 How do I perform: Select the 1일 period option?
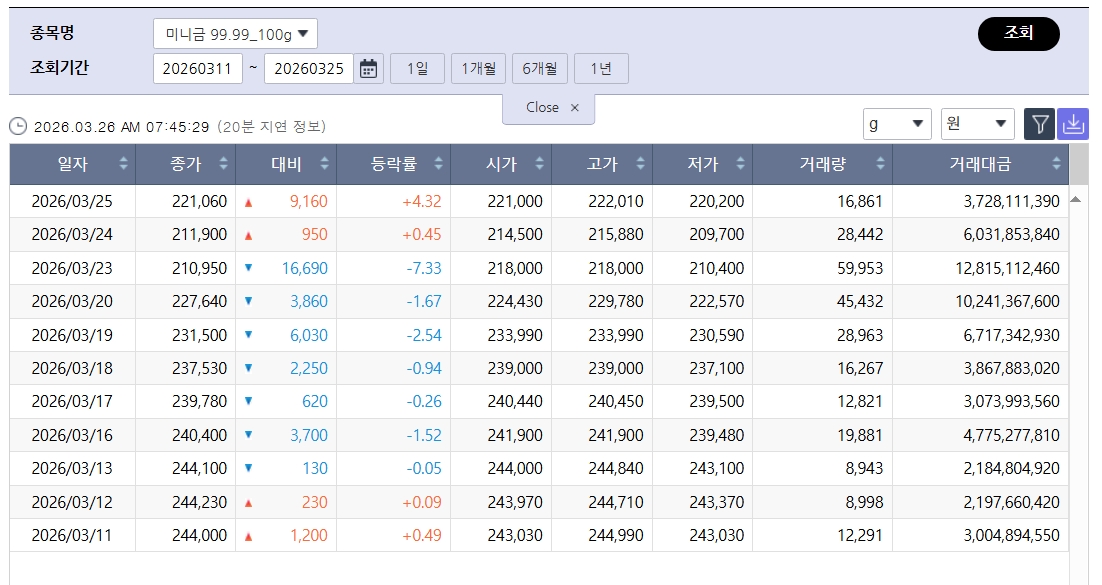point(417,69)
